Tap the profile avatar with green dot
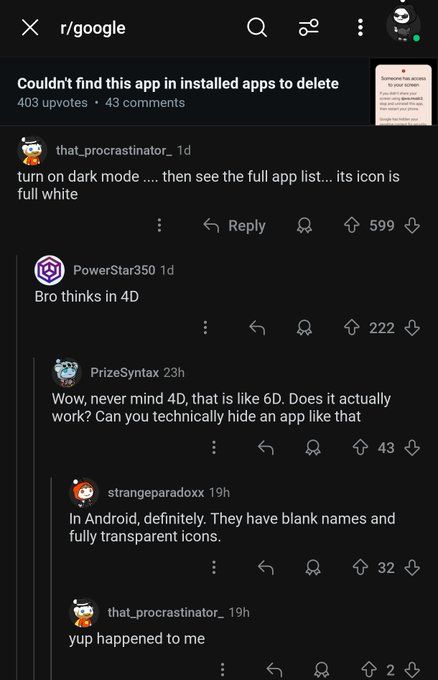The image size is (438, 680). (403, 23)
